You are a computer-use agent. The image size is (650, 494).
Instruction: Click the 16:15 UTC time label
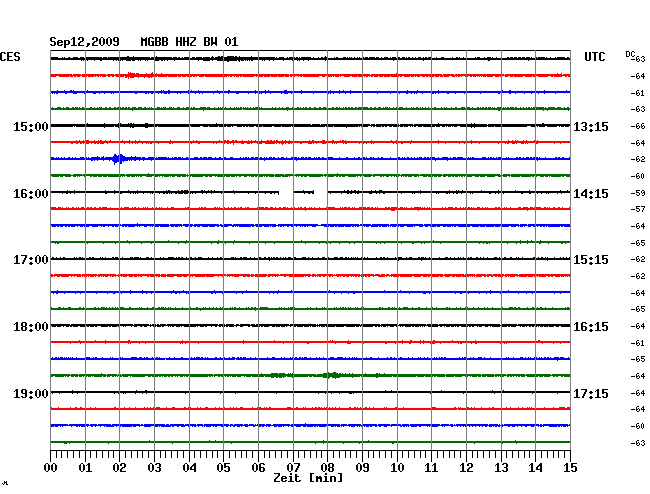pos(591,327)
